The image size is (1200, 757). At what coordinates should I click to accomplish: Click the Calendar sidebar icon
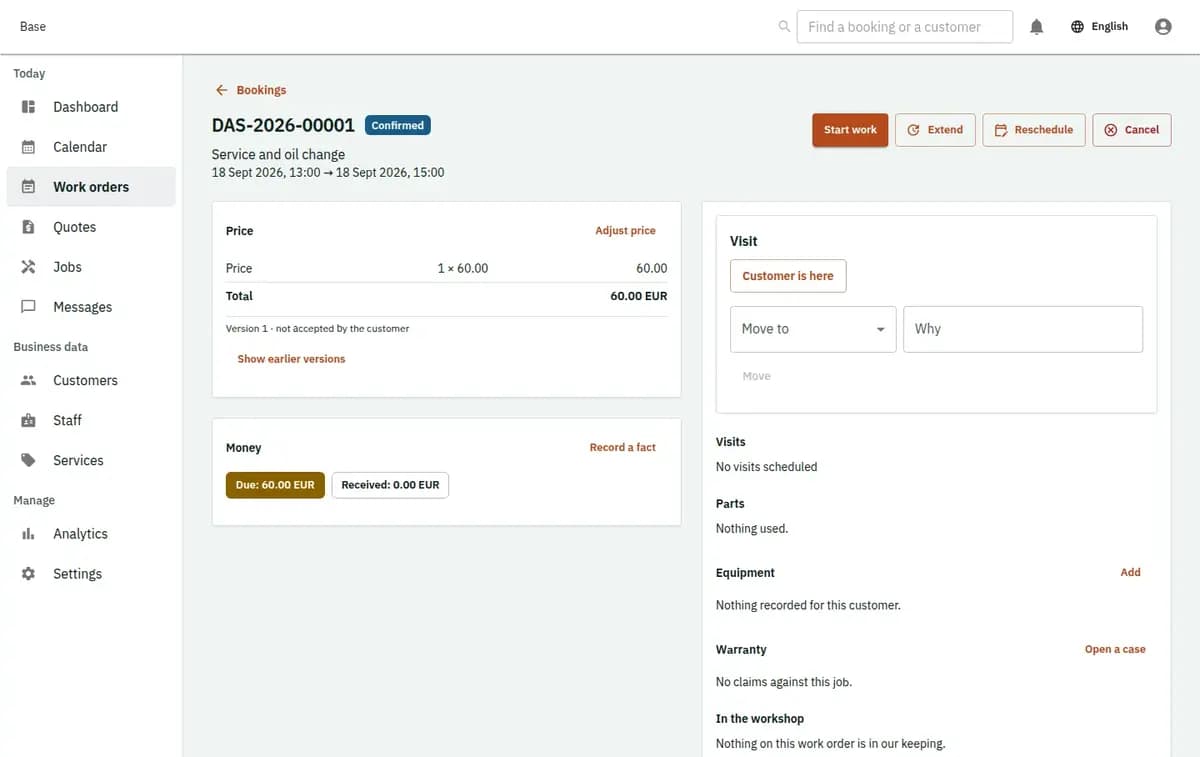(29, 147)
